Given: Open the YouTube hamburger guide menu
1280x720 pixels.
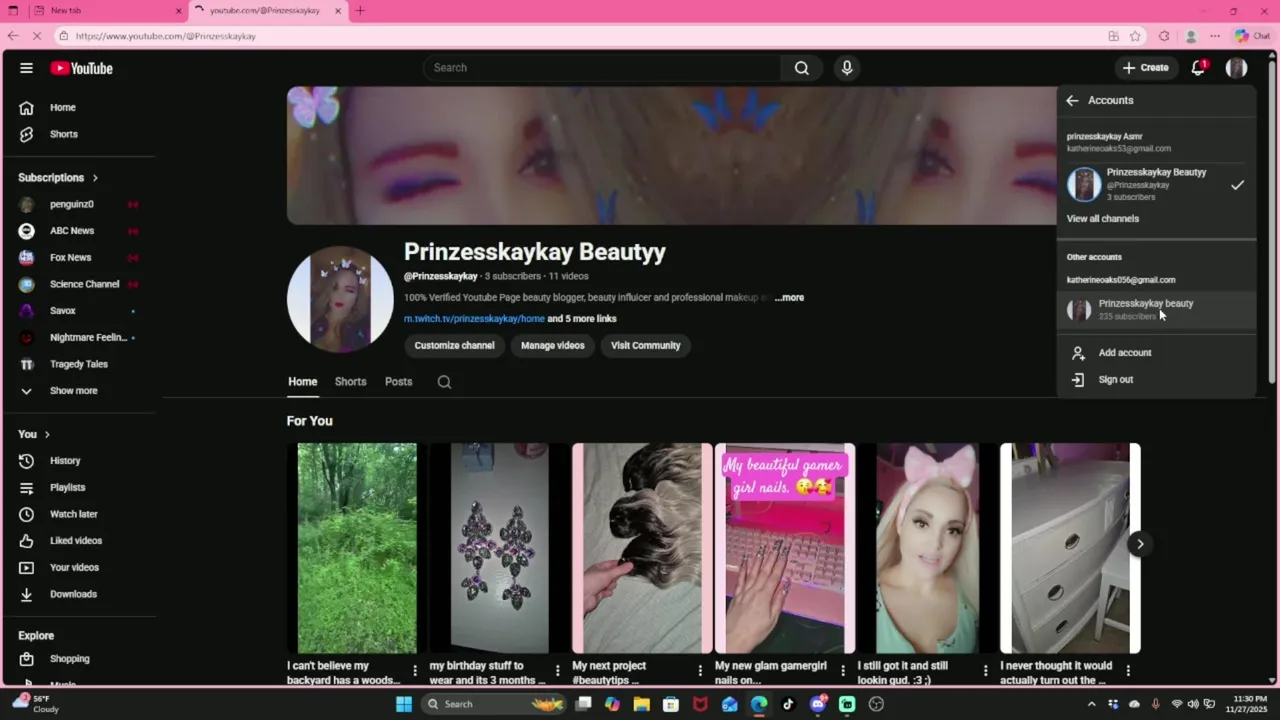Looking at the screenshot, I should (x=26, y=68).
